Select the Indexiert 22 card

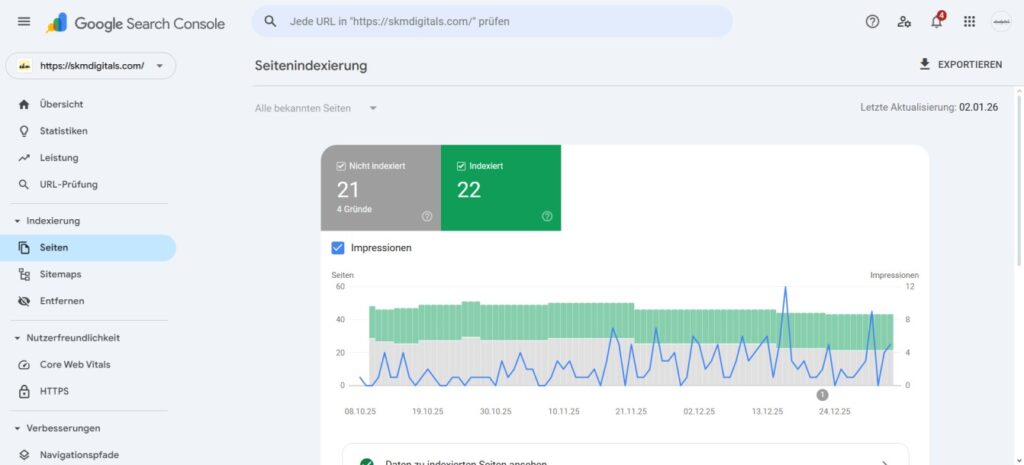tap(501, 188)
